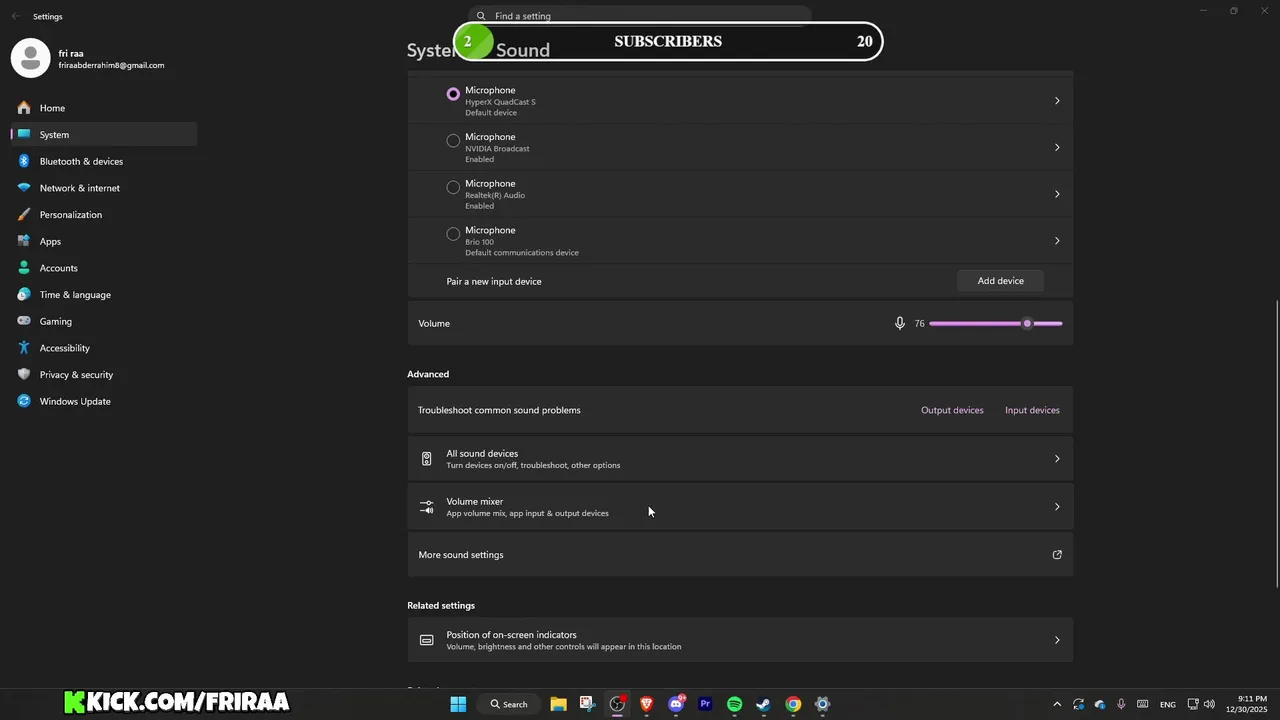
Task: Open Google Chrome from taskbar
Action: (x=793, y=704)
